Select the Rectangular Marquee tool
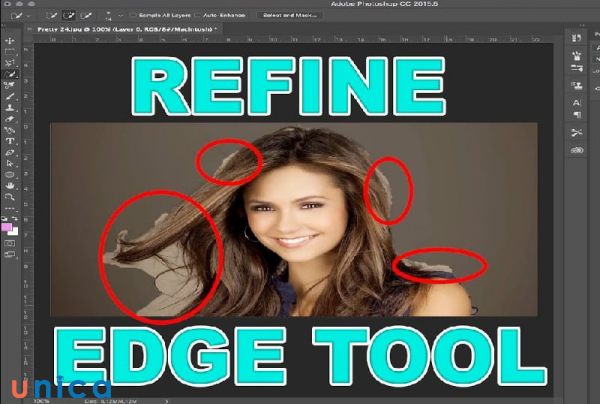The width and height of the screenshot is (600, 404). click(x=10, y=52)
